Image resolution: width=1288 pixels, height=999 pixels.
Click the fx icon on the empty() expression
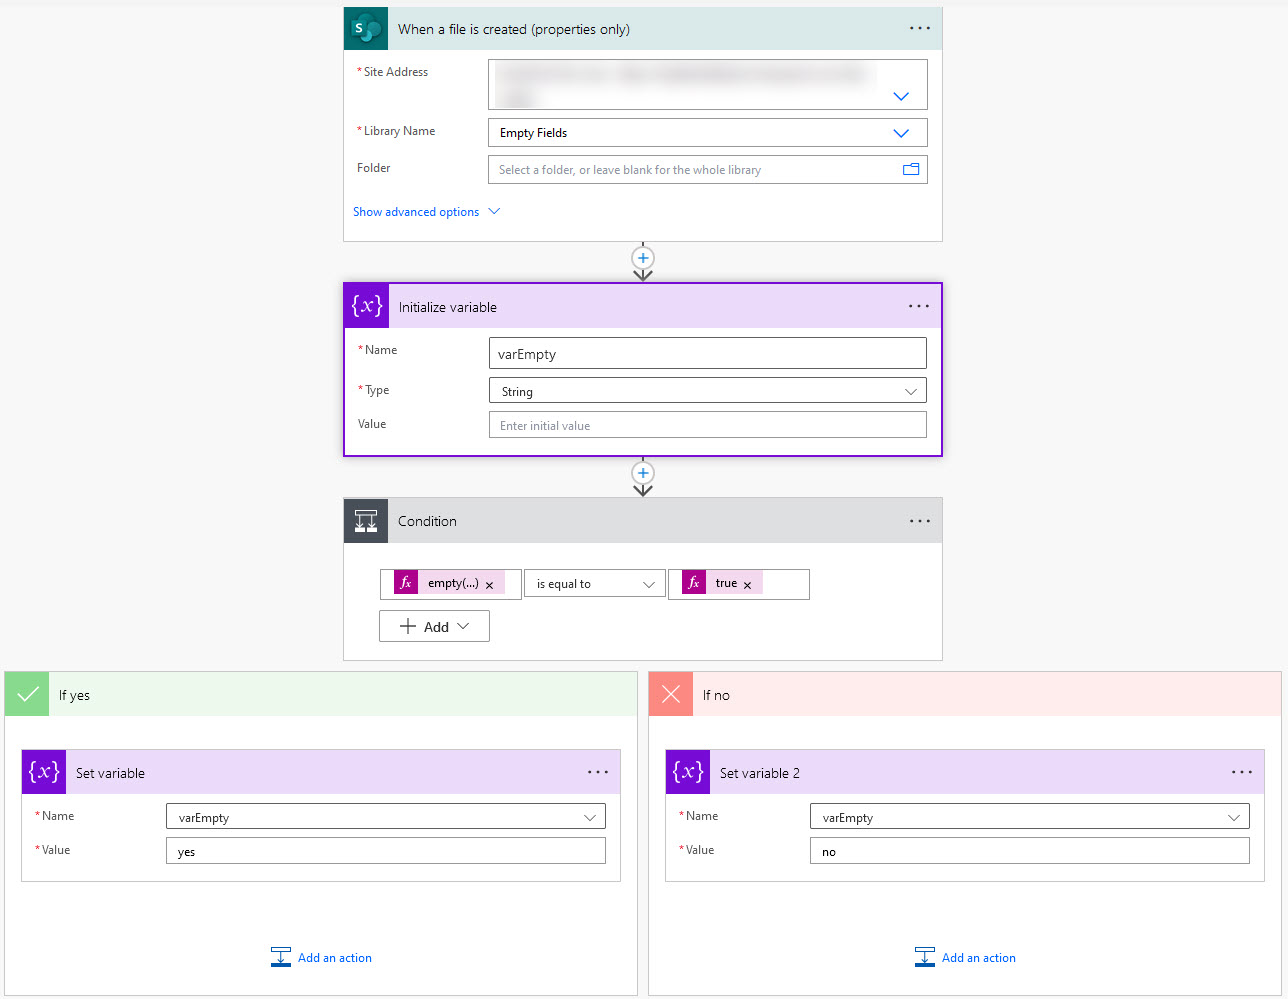pos(405,583)
